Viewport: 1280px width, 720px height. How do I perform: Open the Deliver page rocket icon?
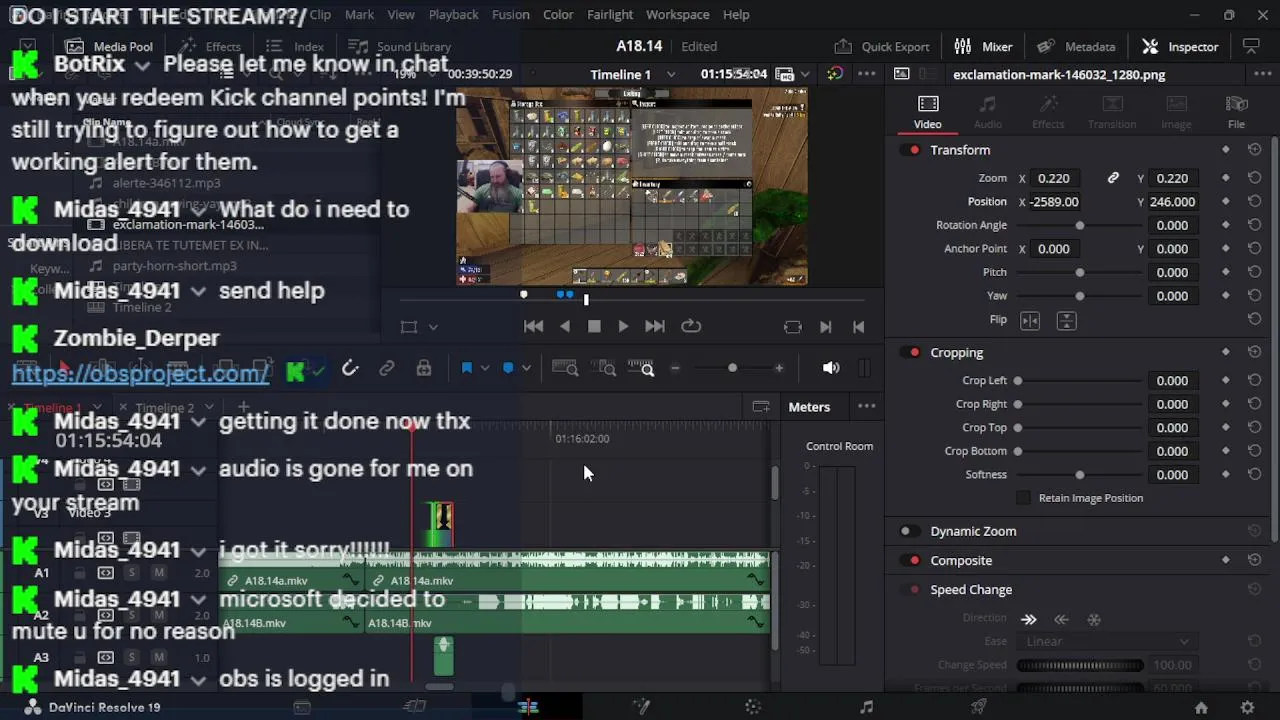tap(979, 707)
